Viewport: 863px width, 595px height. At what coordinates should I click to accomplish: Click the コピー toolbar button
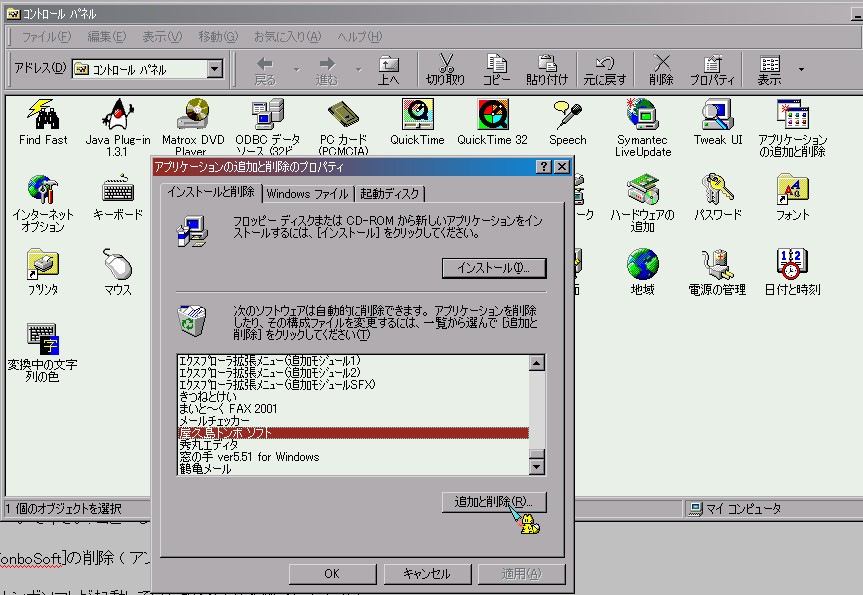coord(496,69)
